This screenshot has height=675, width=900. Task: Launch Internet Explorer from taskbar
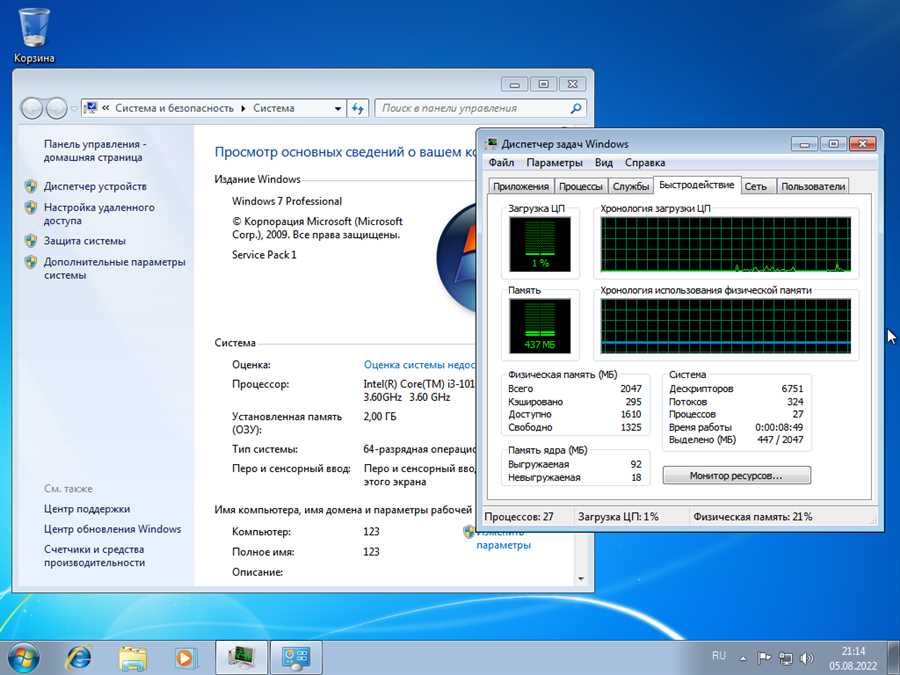pyautogui.click(x=78, y=658)
